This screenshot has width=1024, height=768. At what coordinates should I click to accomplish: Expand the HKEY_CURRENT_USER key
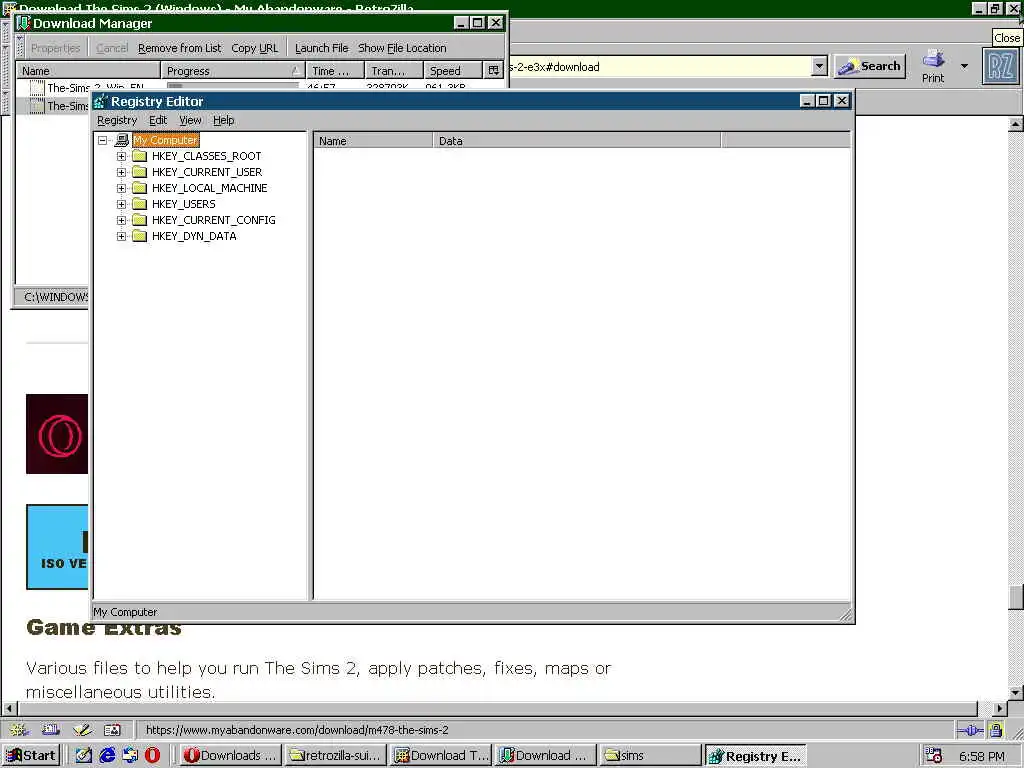[121, 172]
